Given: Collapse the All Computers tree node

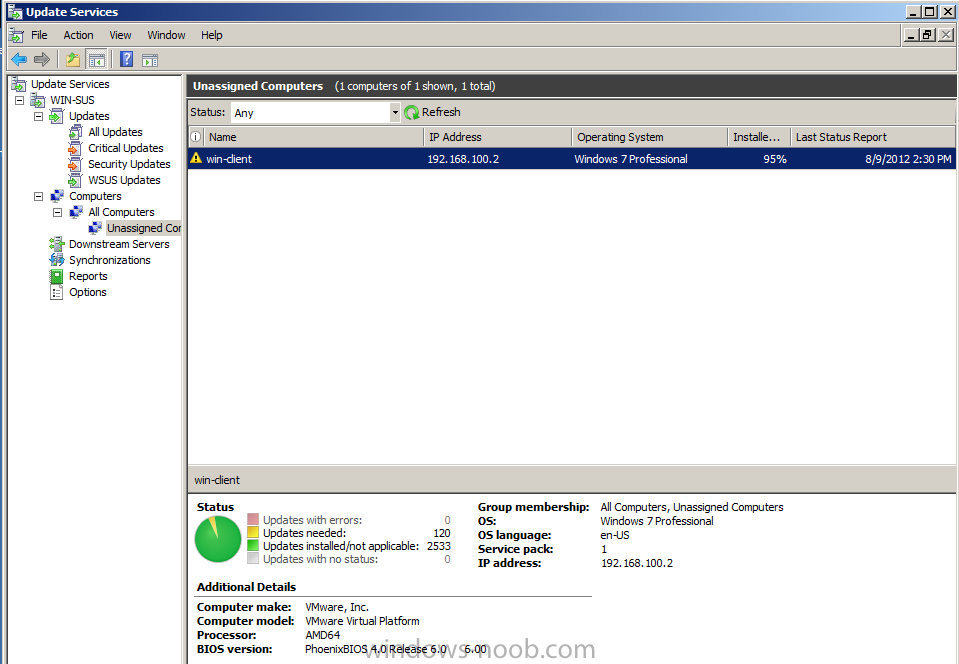Looking at the screenshot, I should pyautogui.click(x=57, y=212).
